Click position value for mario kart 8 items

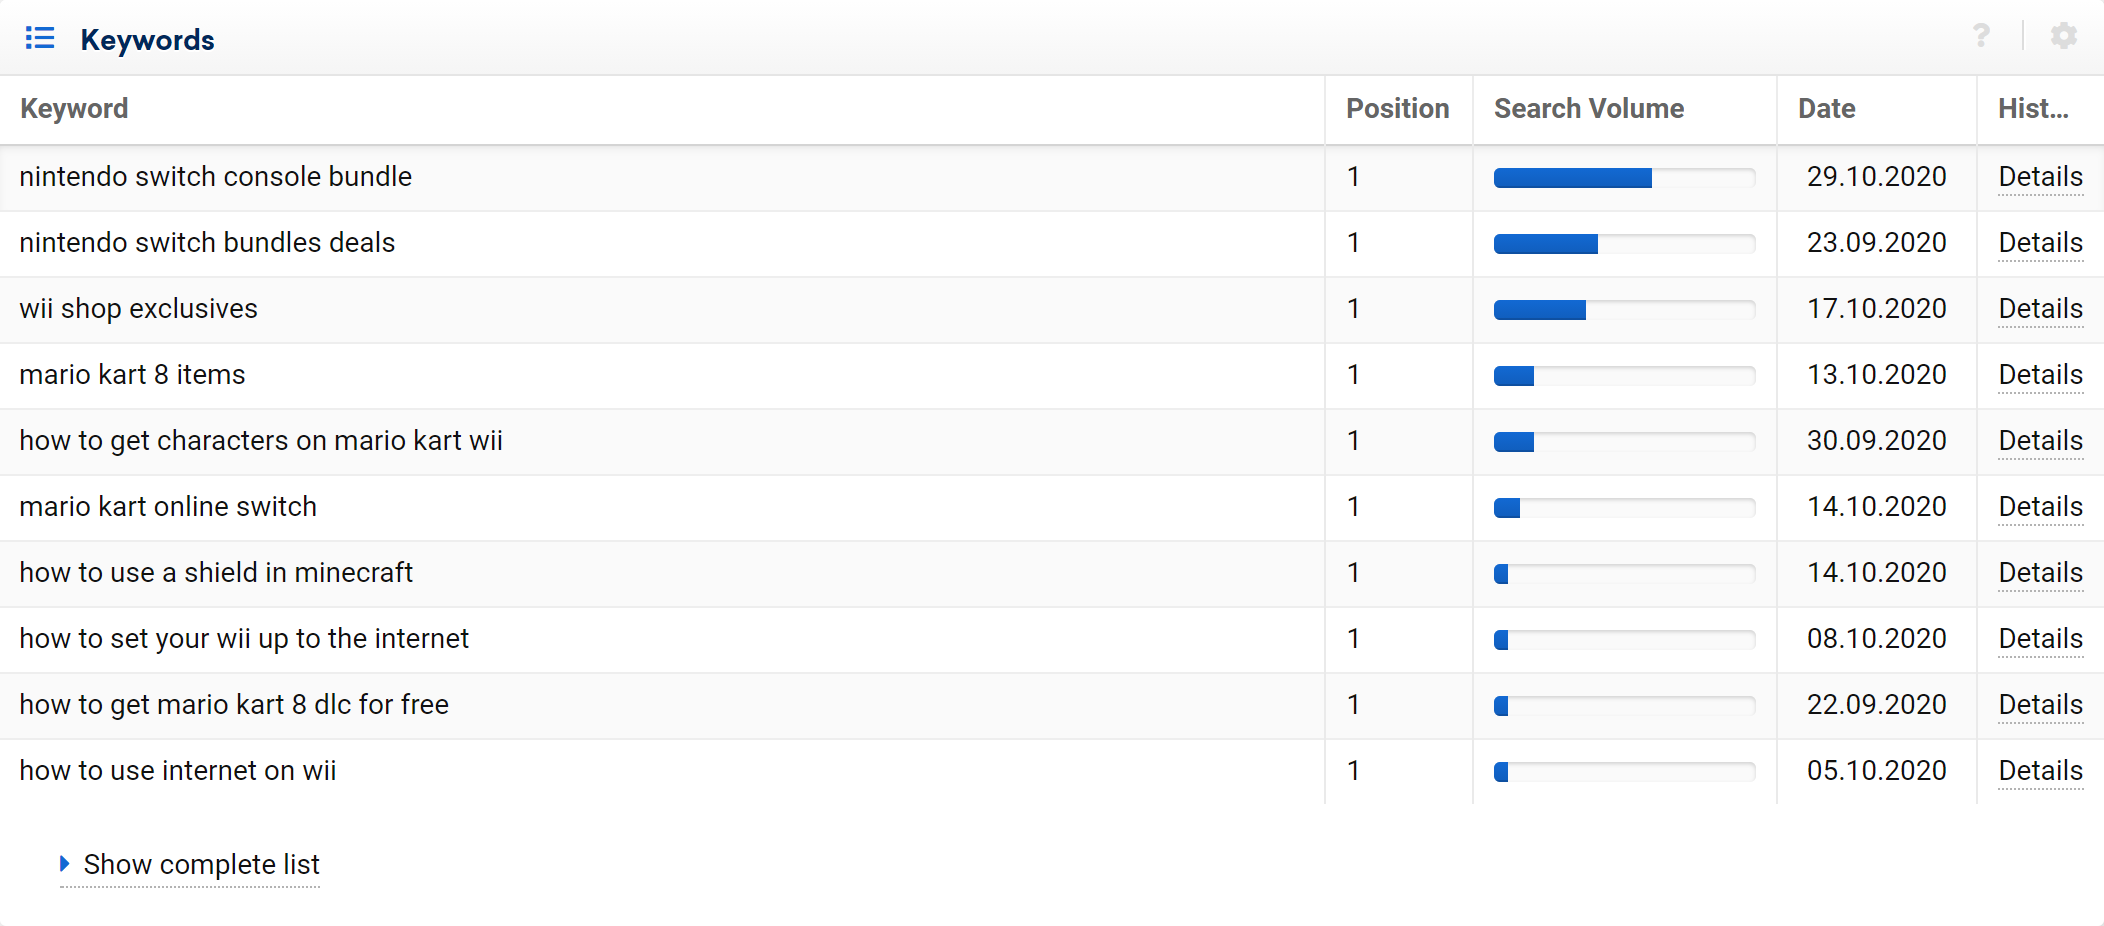click(1353, 375)
